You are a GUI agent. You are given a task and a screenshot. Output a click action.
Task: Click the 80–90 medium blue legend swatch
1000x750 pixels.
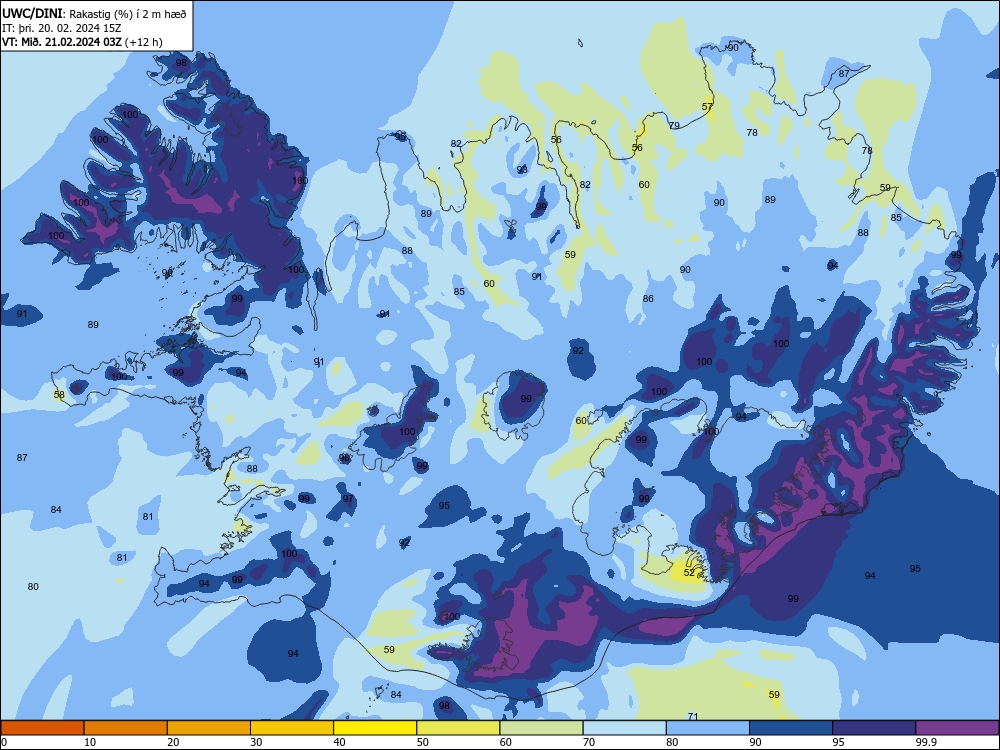pyautogui.click(x=708, y=728)
